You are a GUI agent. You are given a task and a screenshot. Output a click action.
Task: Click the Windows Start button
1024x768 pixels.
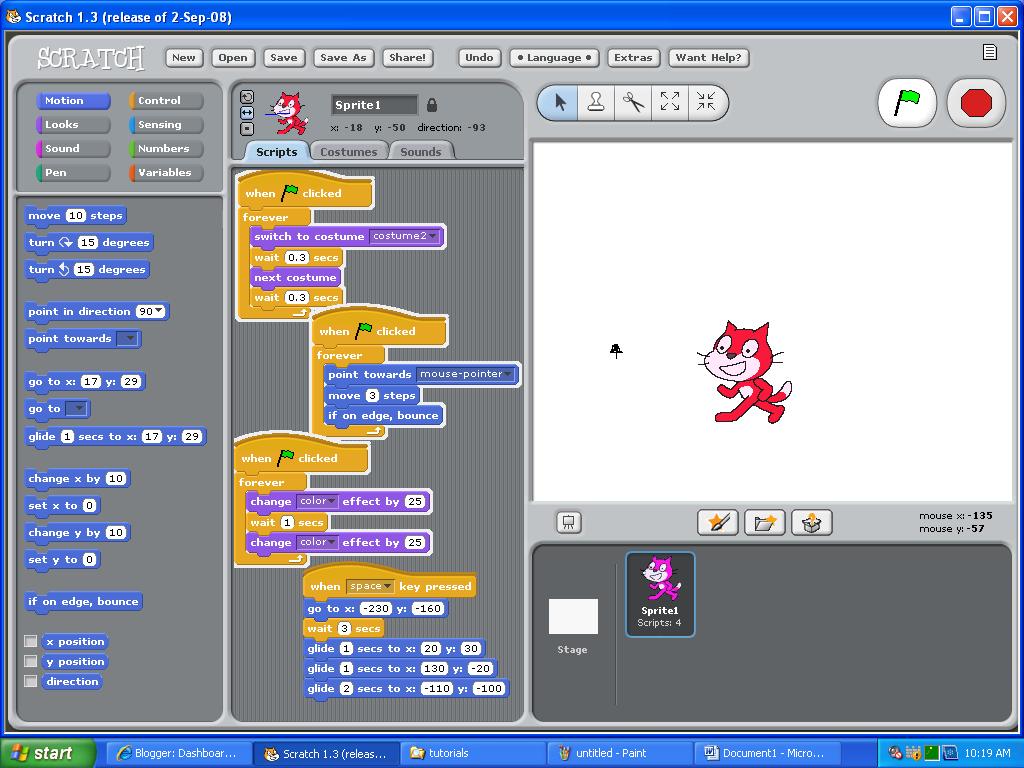[x=47, y=753]
